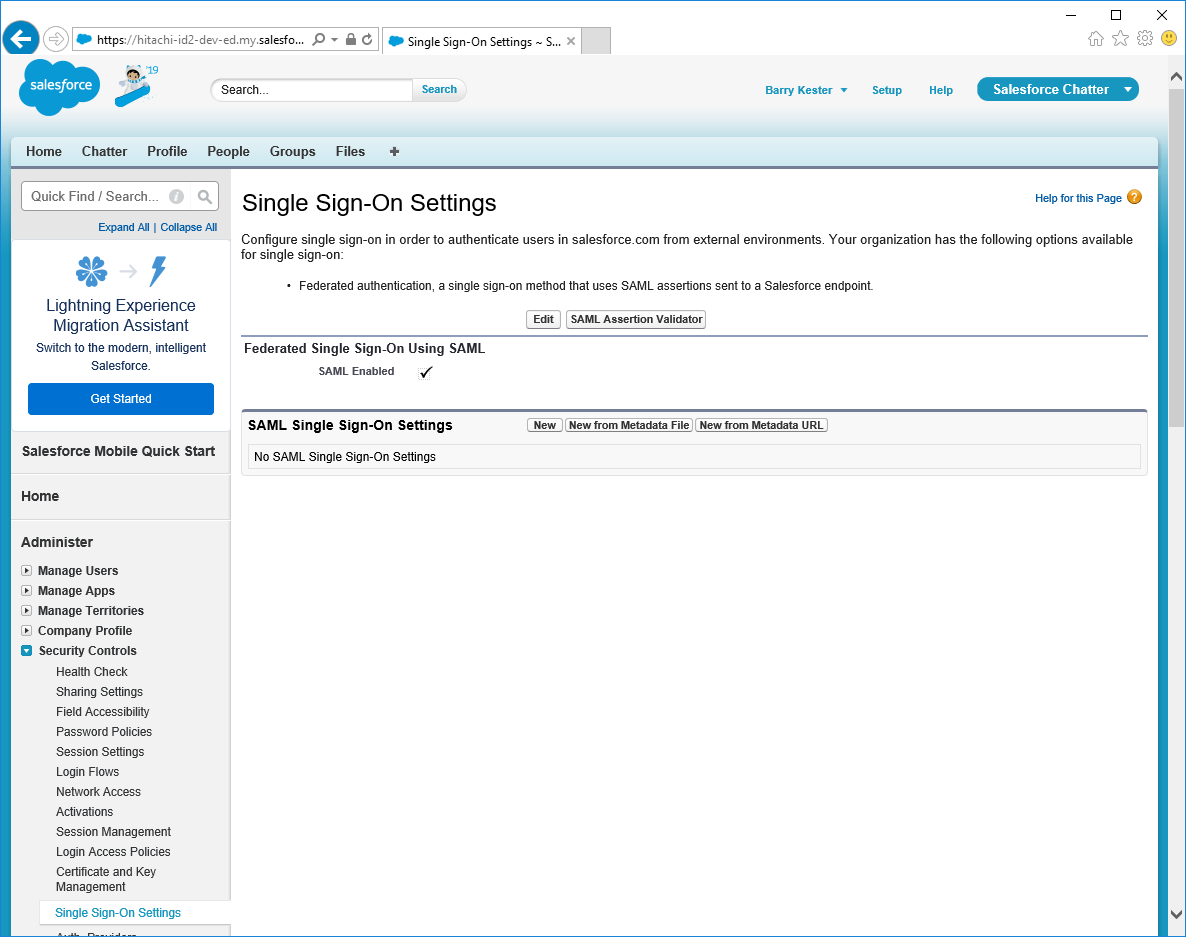Add a tab with the plus icon
Image resolution: width=1186 pixels, height=937 pixels.
(x=394, y=152)
